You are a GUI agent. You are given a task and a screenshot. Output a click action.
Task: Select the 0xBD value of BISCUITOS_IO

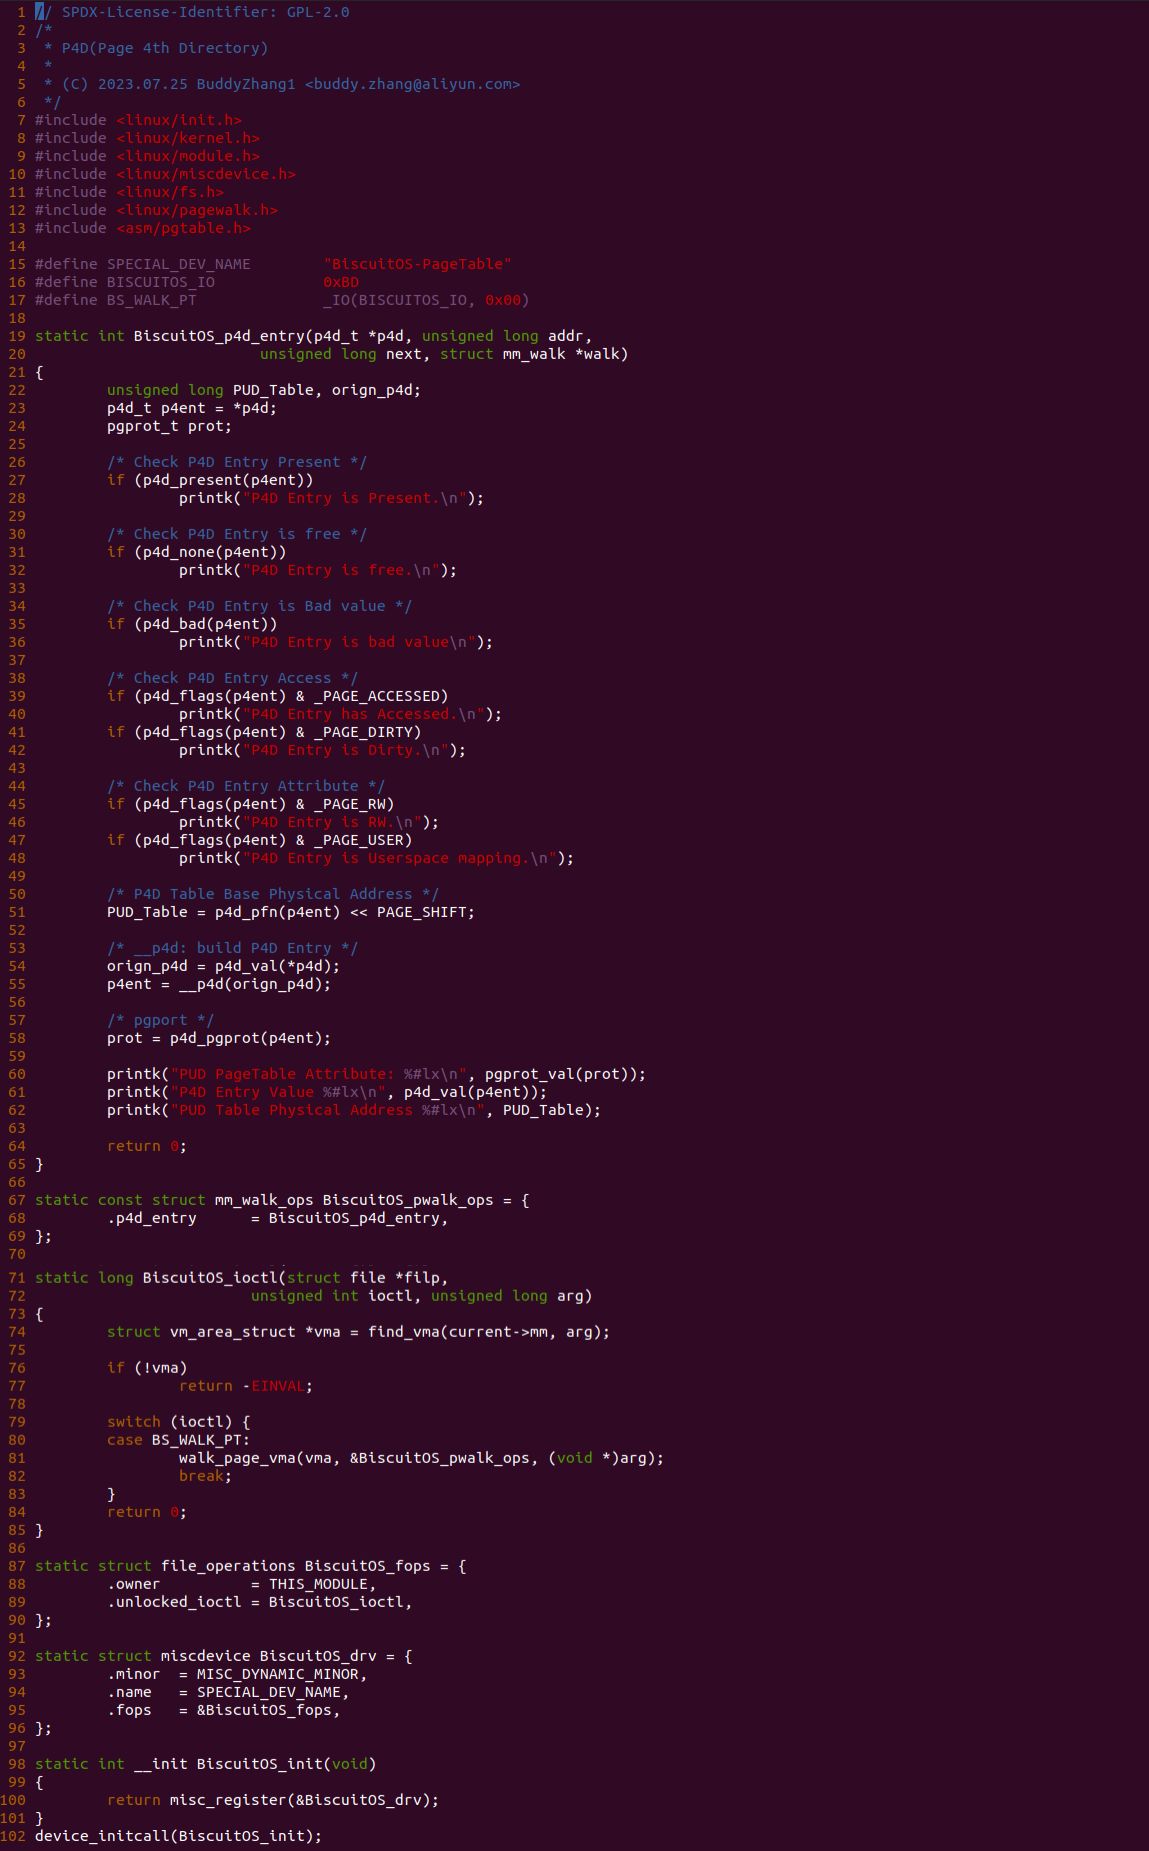pos(340,282)
